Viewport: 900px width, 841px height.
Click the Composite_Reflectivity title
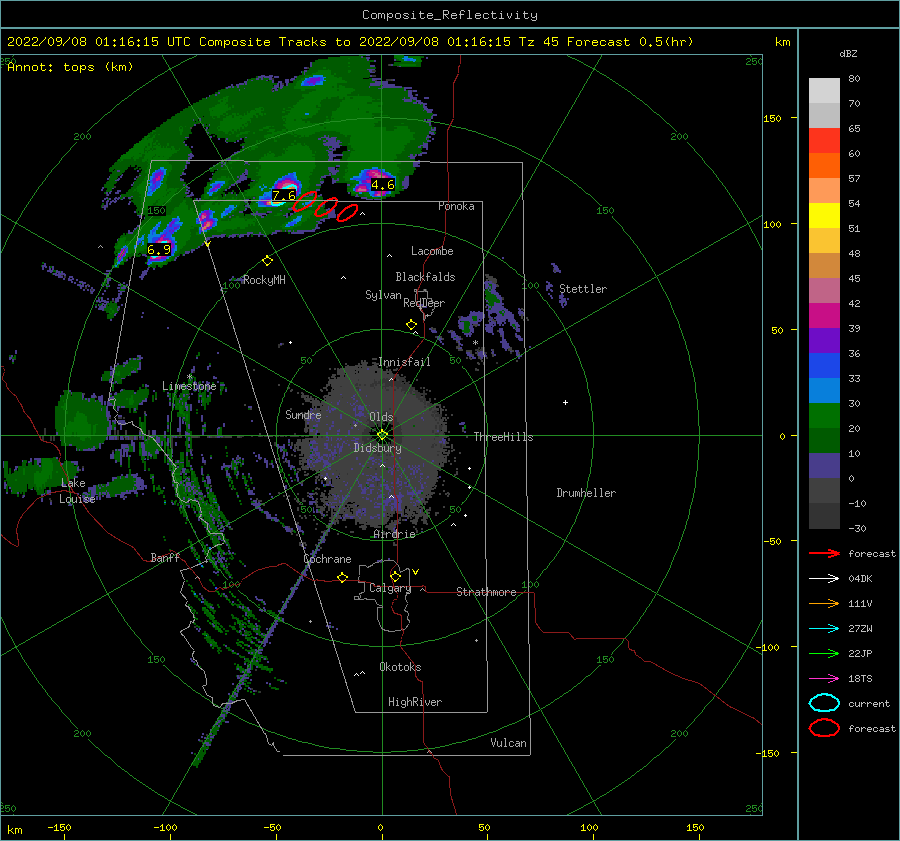[x=450, y=15]
